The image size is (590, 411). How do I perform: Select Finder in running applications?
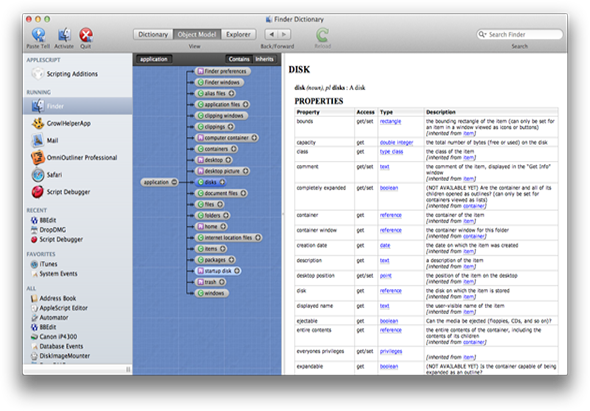click(78, 106)
